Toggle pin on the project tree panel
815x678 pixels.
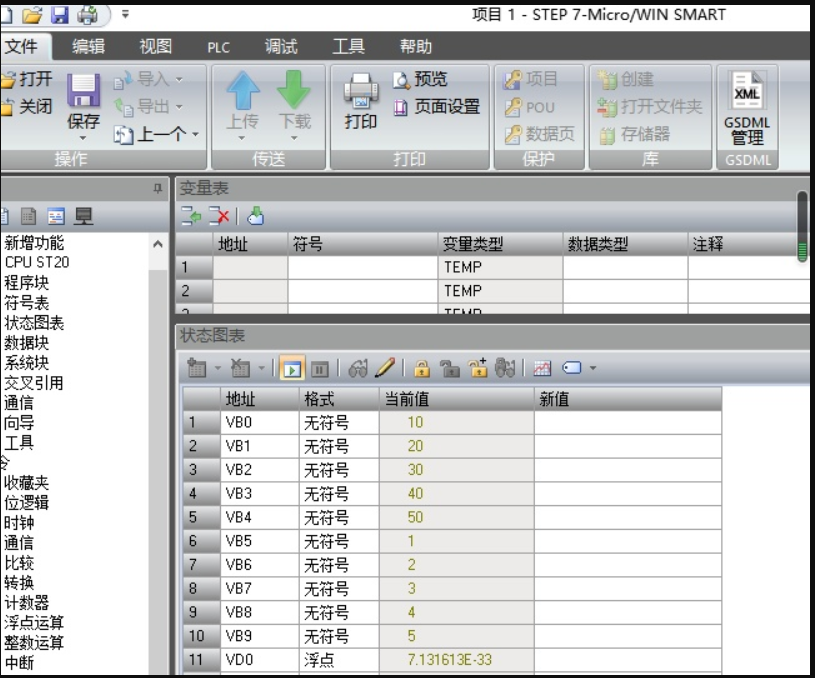pos(157,188)
